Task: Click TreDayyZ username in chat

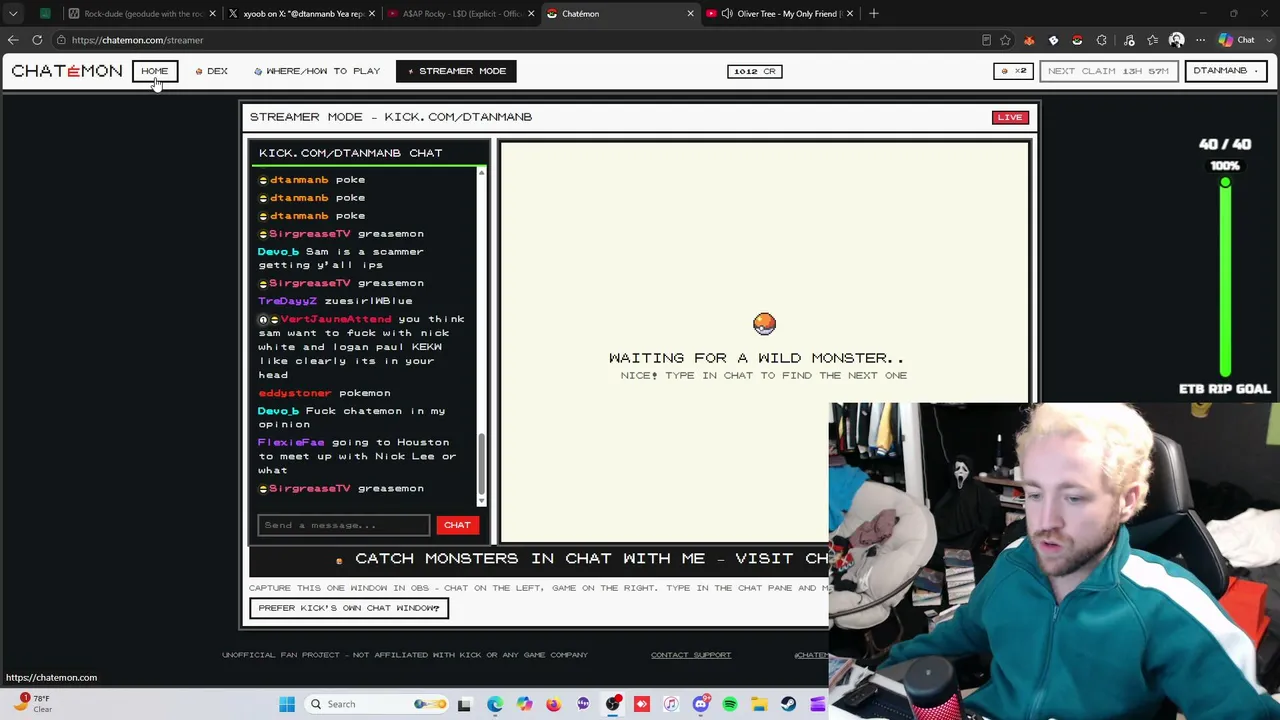Action: tap(288, 301)
